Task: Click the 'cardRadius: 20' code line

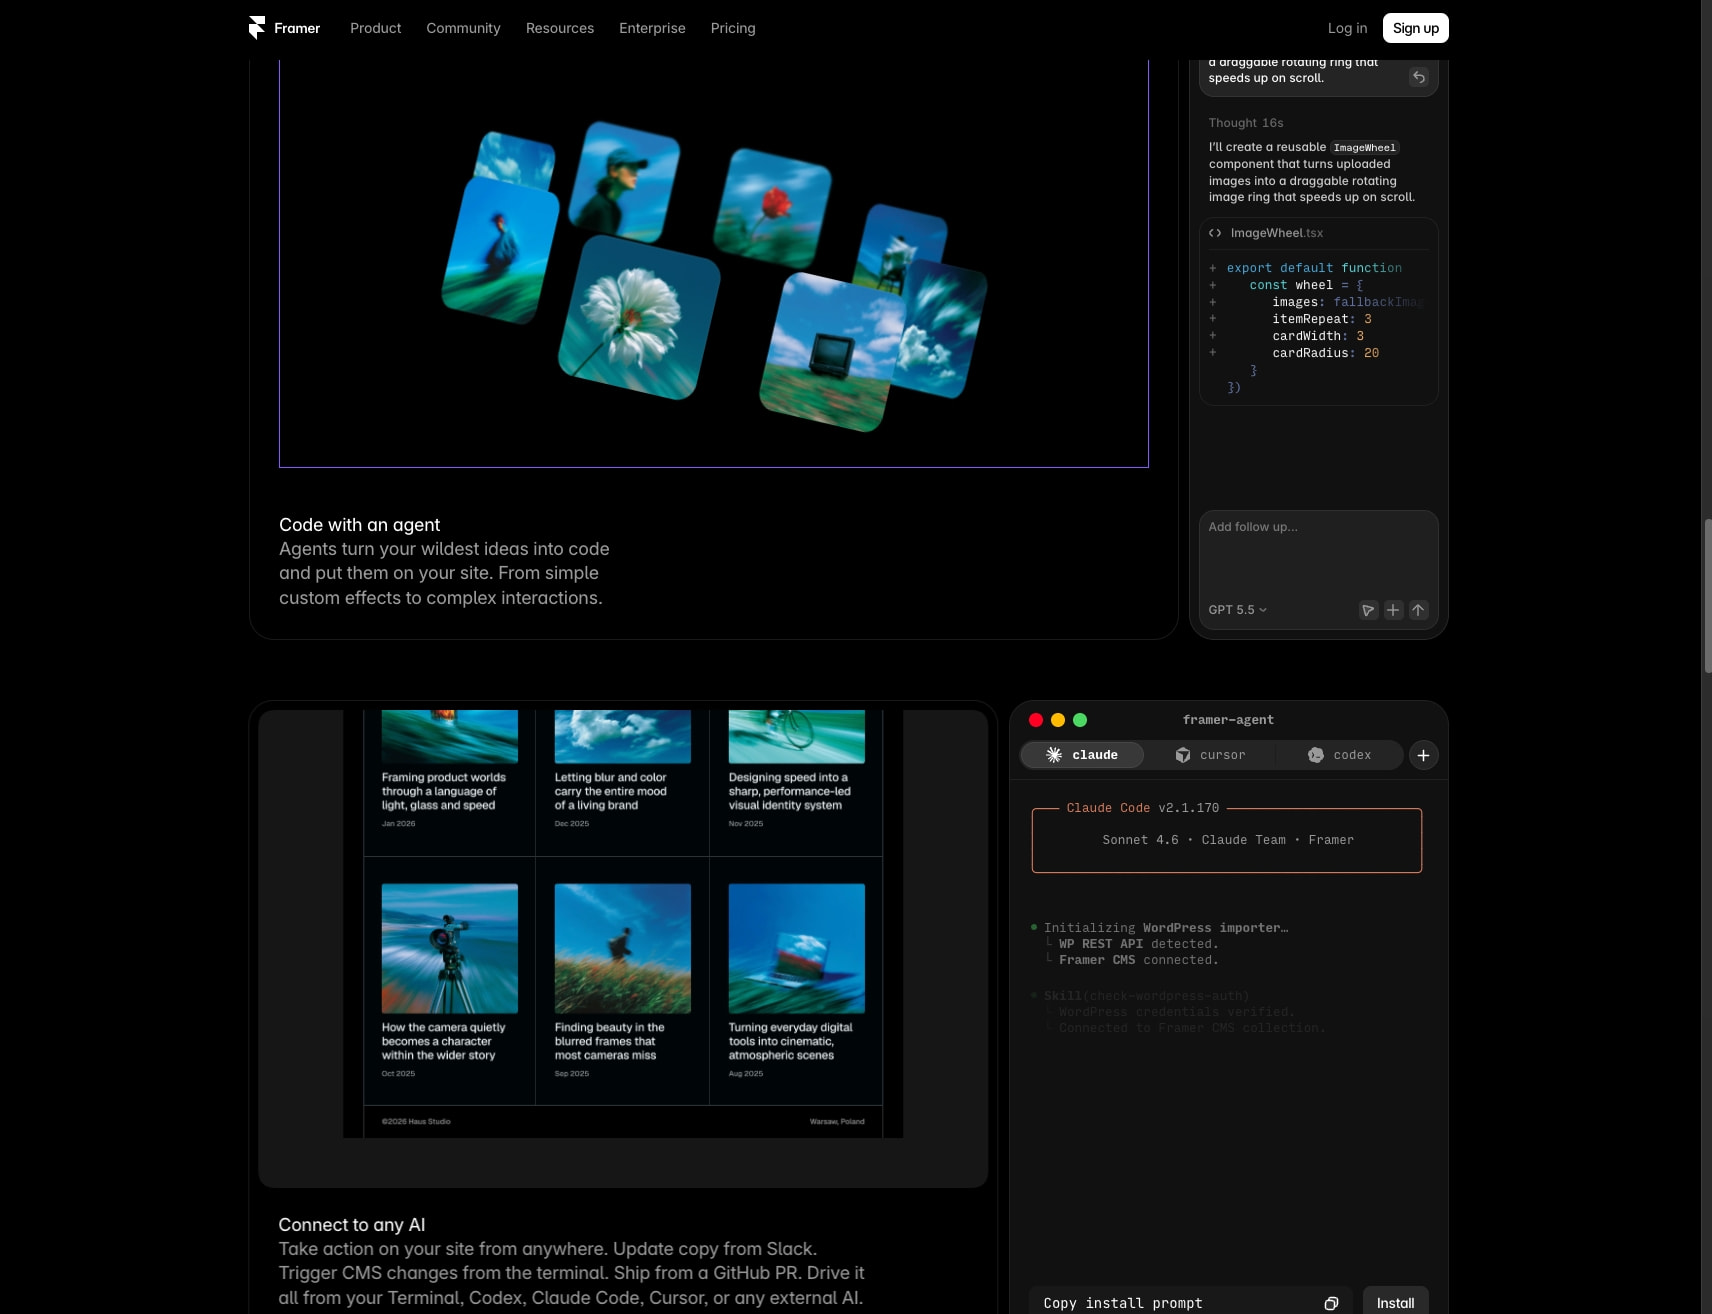Action: [1325, 353]
